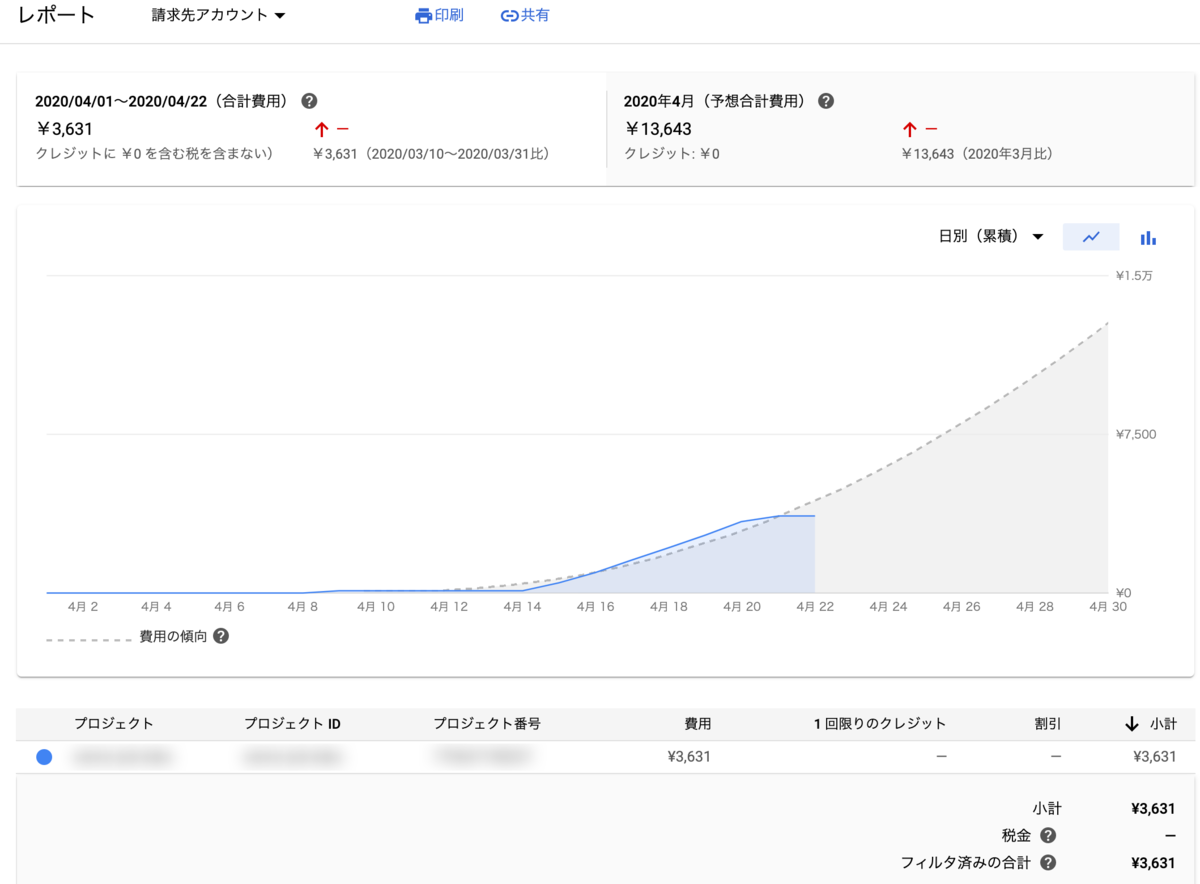
Task: Sort by 1回限りのクレジット column header
Action: [879, 724]
